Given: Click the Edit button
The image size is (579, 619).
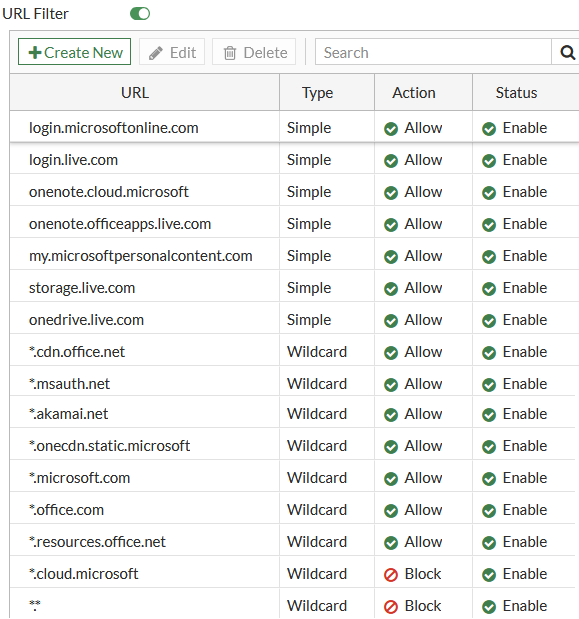Looking at the screenshot, I should click(x=172, y=52).
